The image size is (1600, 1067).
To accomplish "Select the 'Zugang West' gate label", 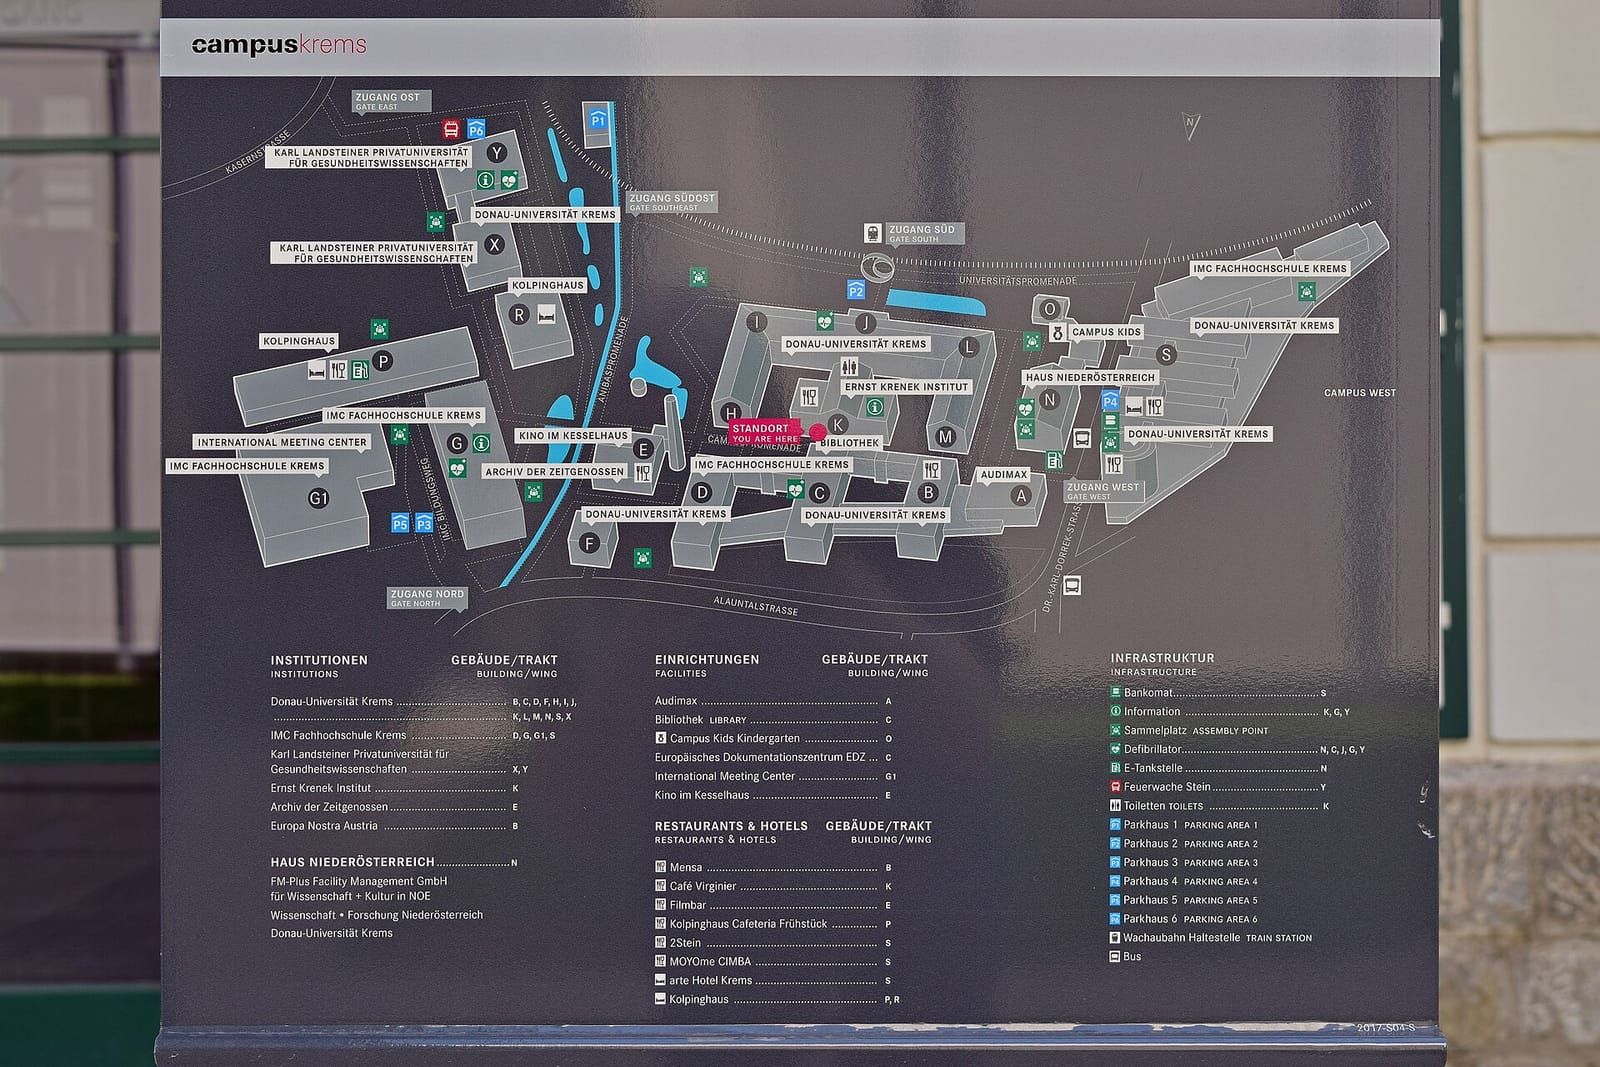I will [x=1103, y=491].
